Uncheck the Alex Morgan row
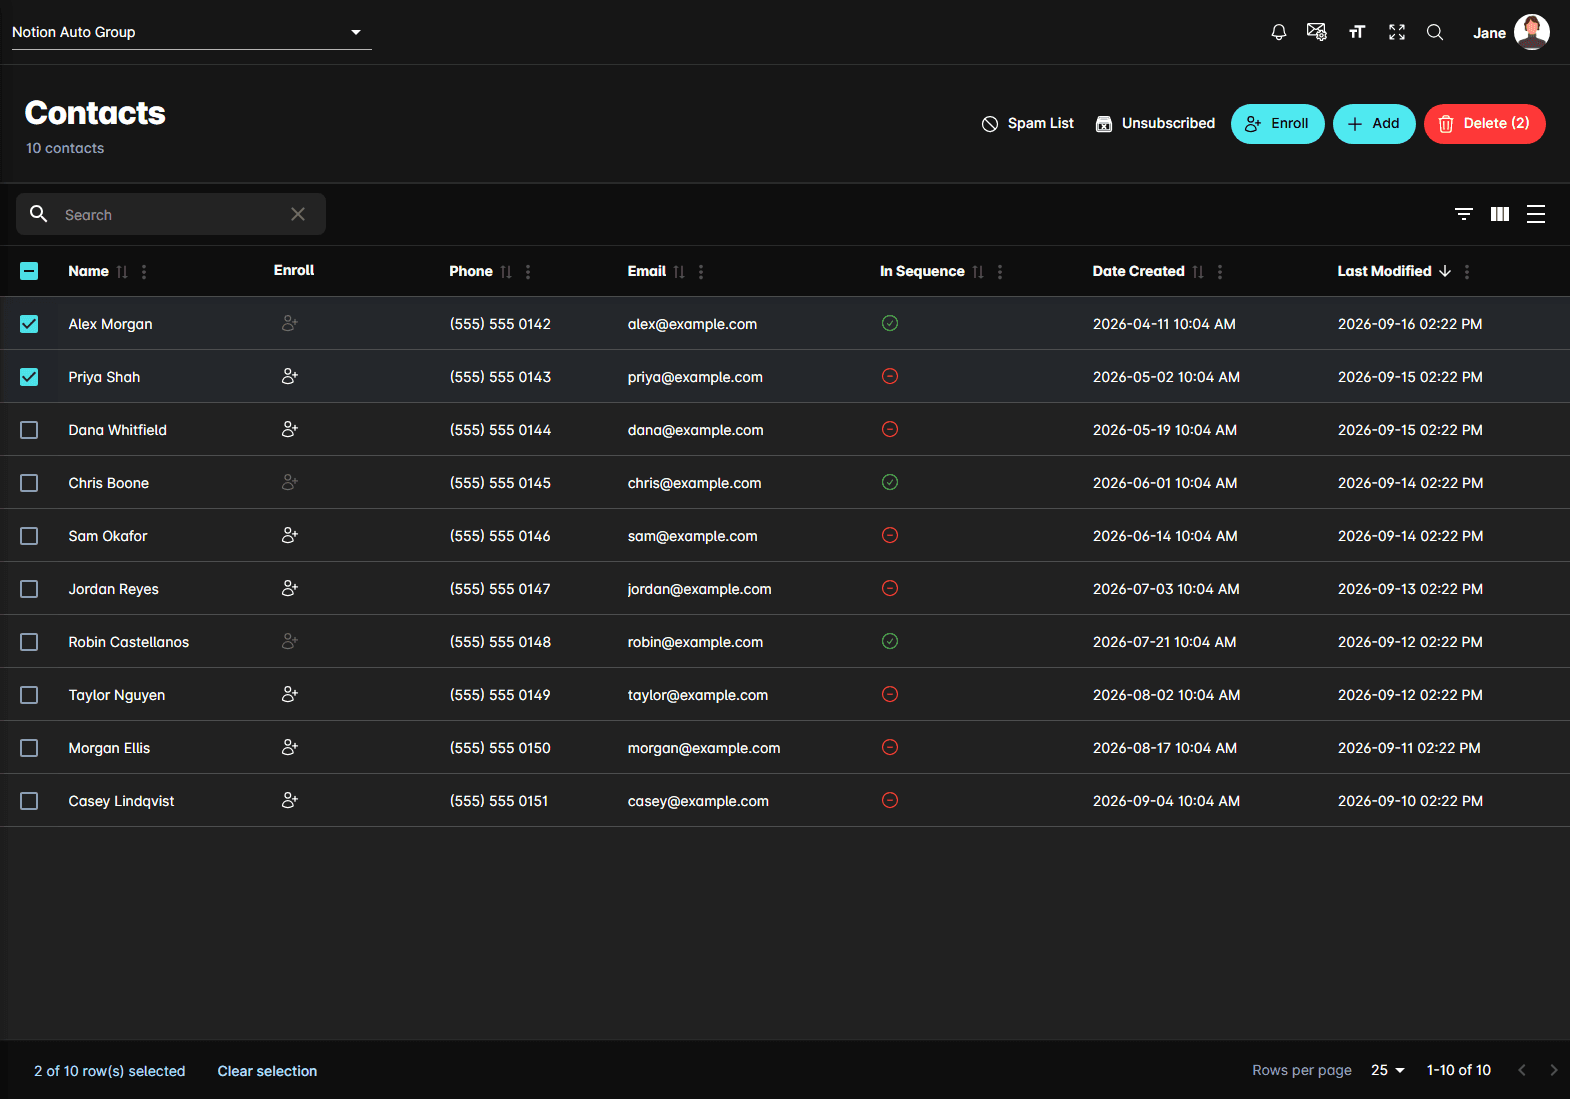This screenshot has height=1099, width=1570. 29,324
